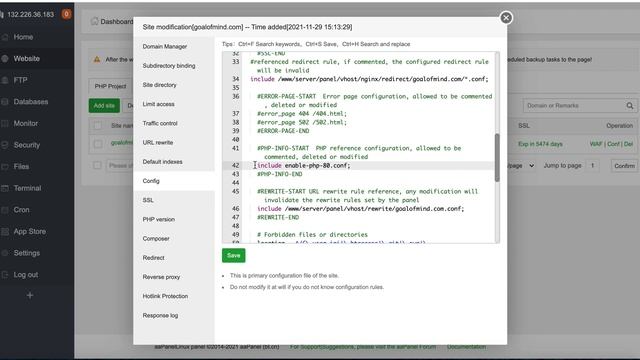Click the error_page 404 line
Screen dimensions: 640x360
point(302,113)
